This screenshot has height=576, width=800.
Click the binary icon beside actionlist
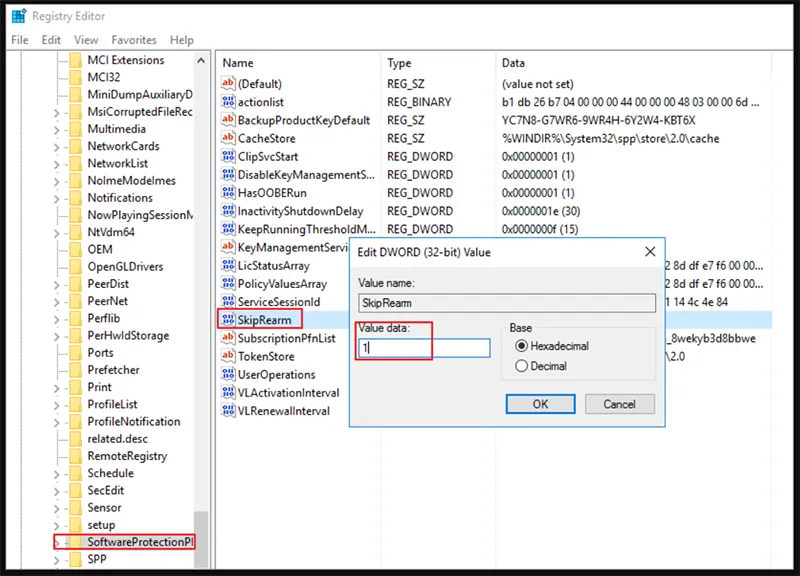[227, 102]
